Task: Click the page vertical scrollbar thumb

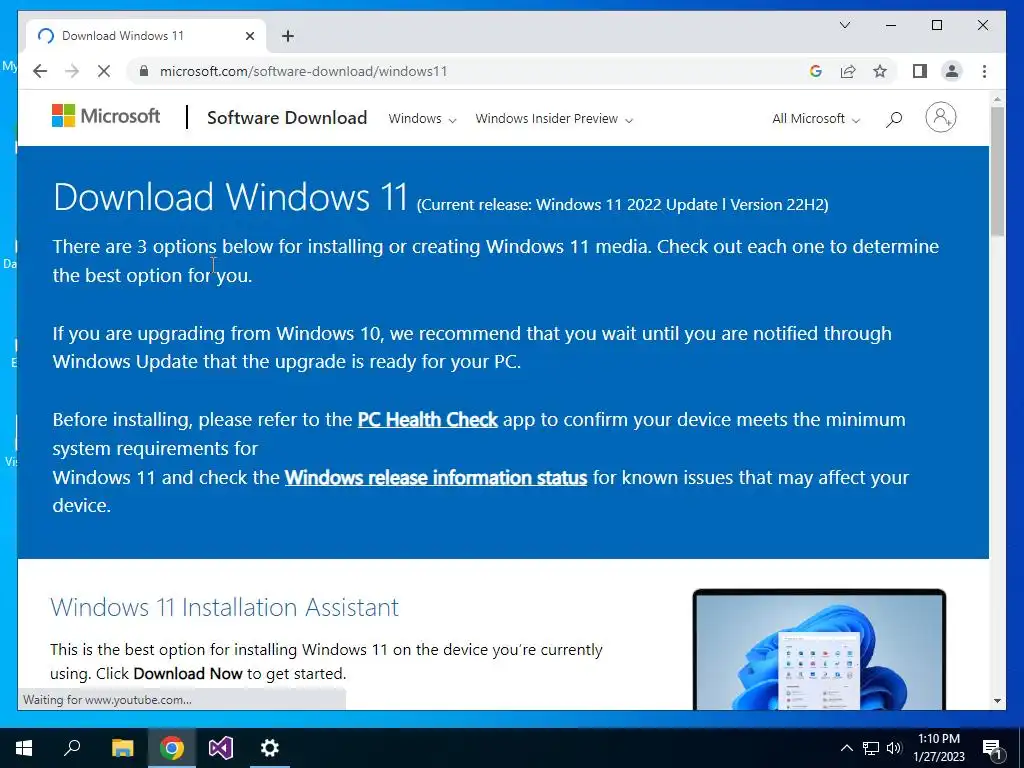Action: point(997,171)
